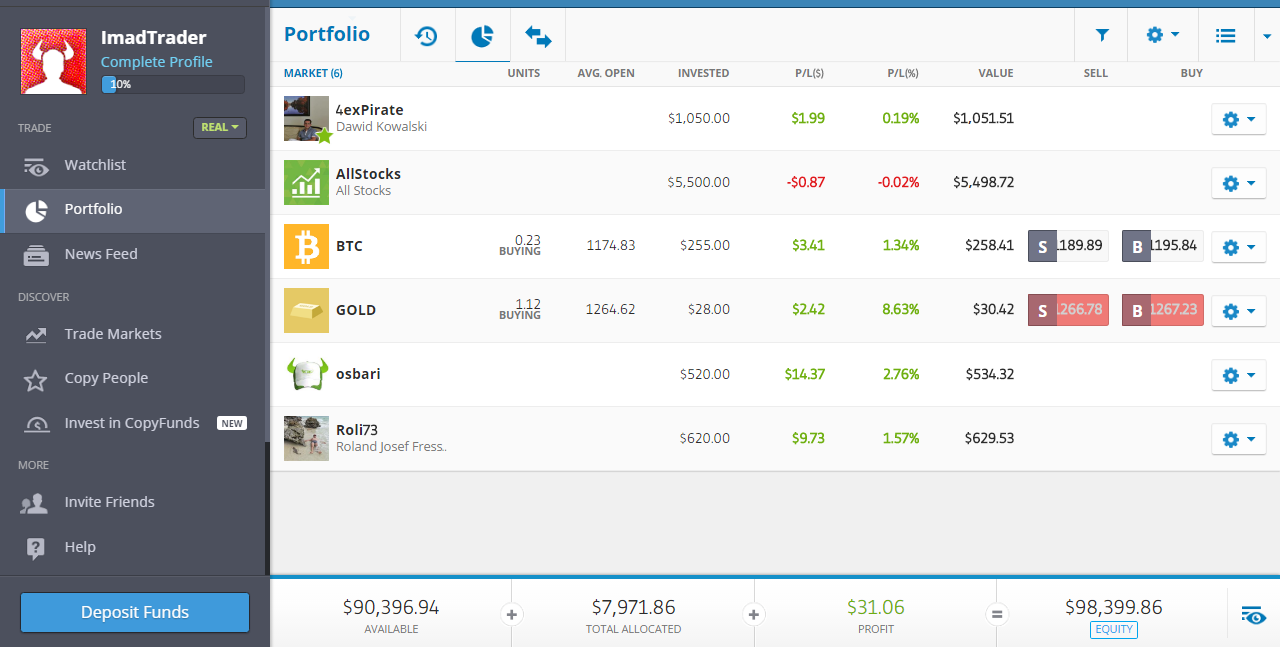Click the profile completion progress bar
This screenshot has width=1280, height=647.
tap(173, 85)
